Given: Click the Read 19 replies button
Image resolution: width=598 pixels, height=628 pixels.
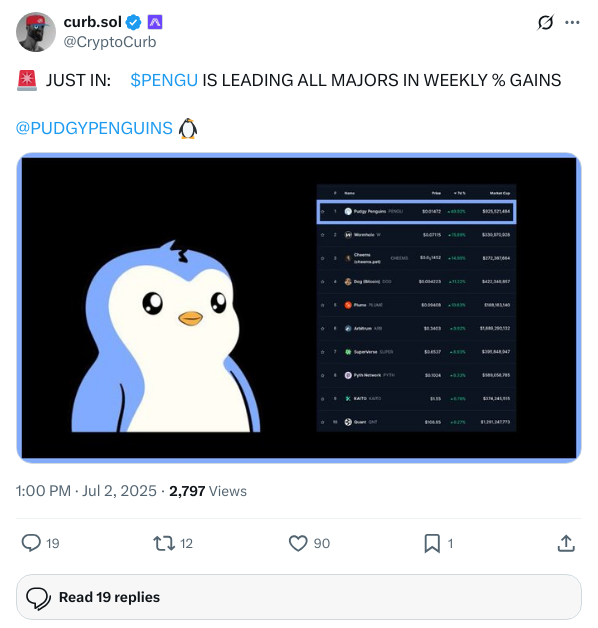Looking at the screenshot, I should pyautogui.click(x=299, y=597).
